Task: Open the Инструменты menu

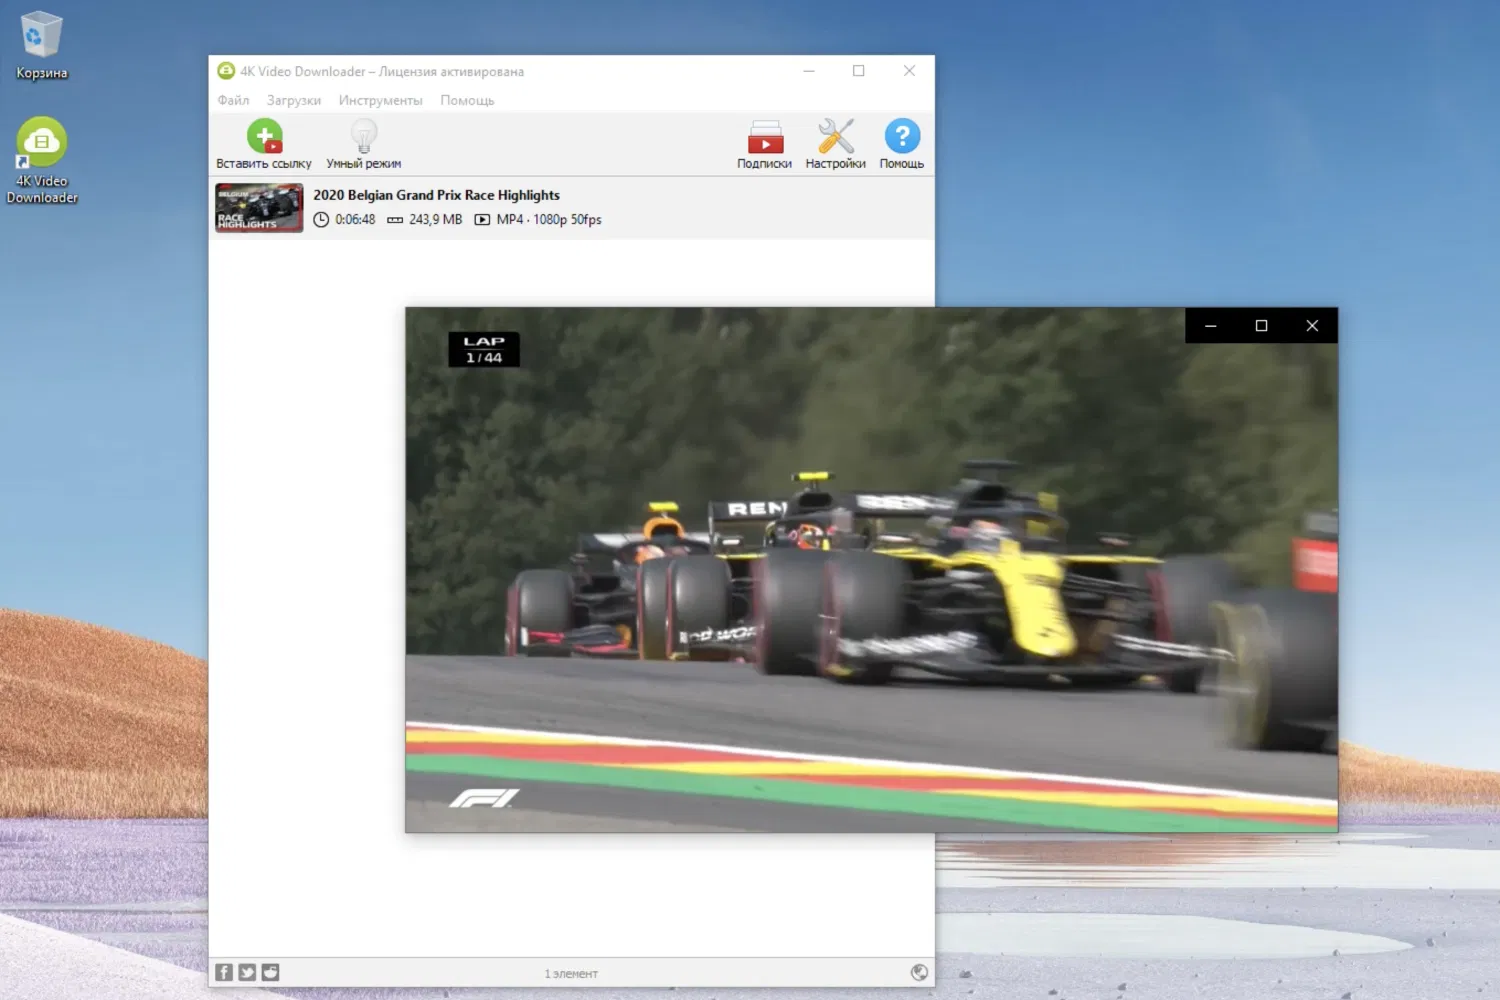Action: [x=380, y=100]
